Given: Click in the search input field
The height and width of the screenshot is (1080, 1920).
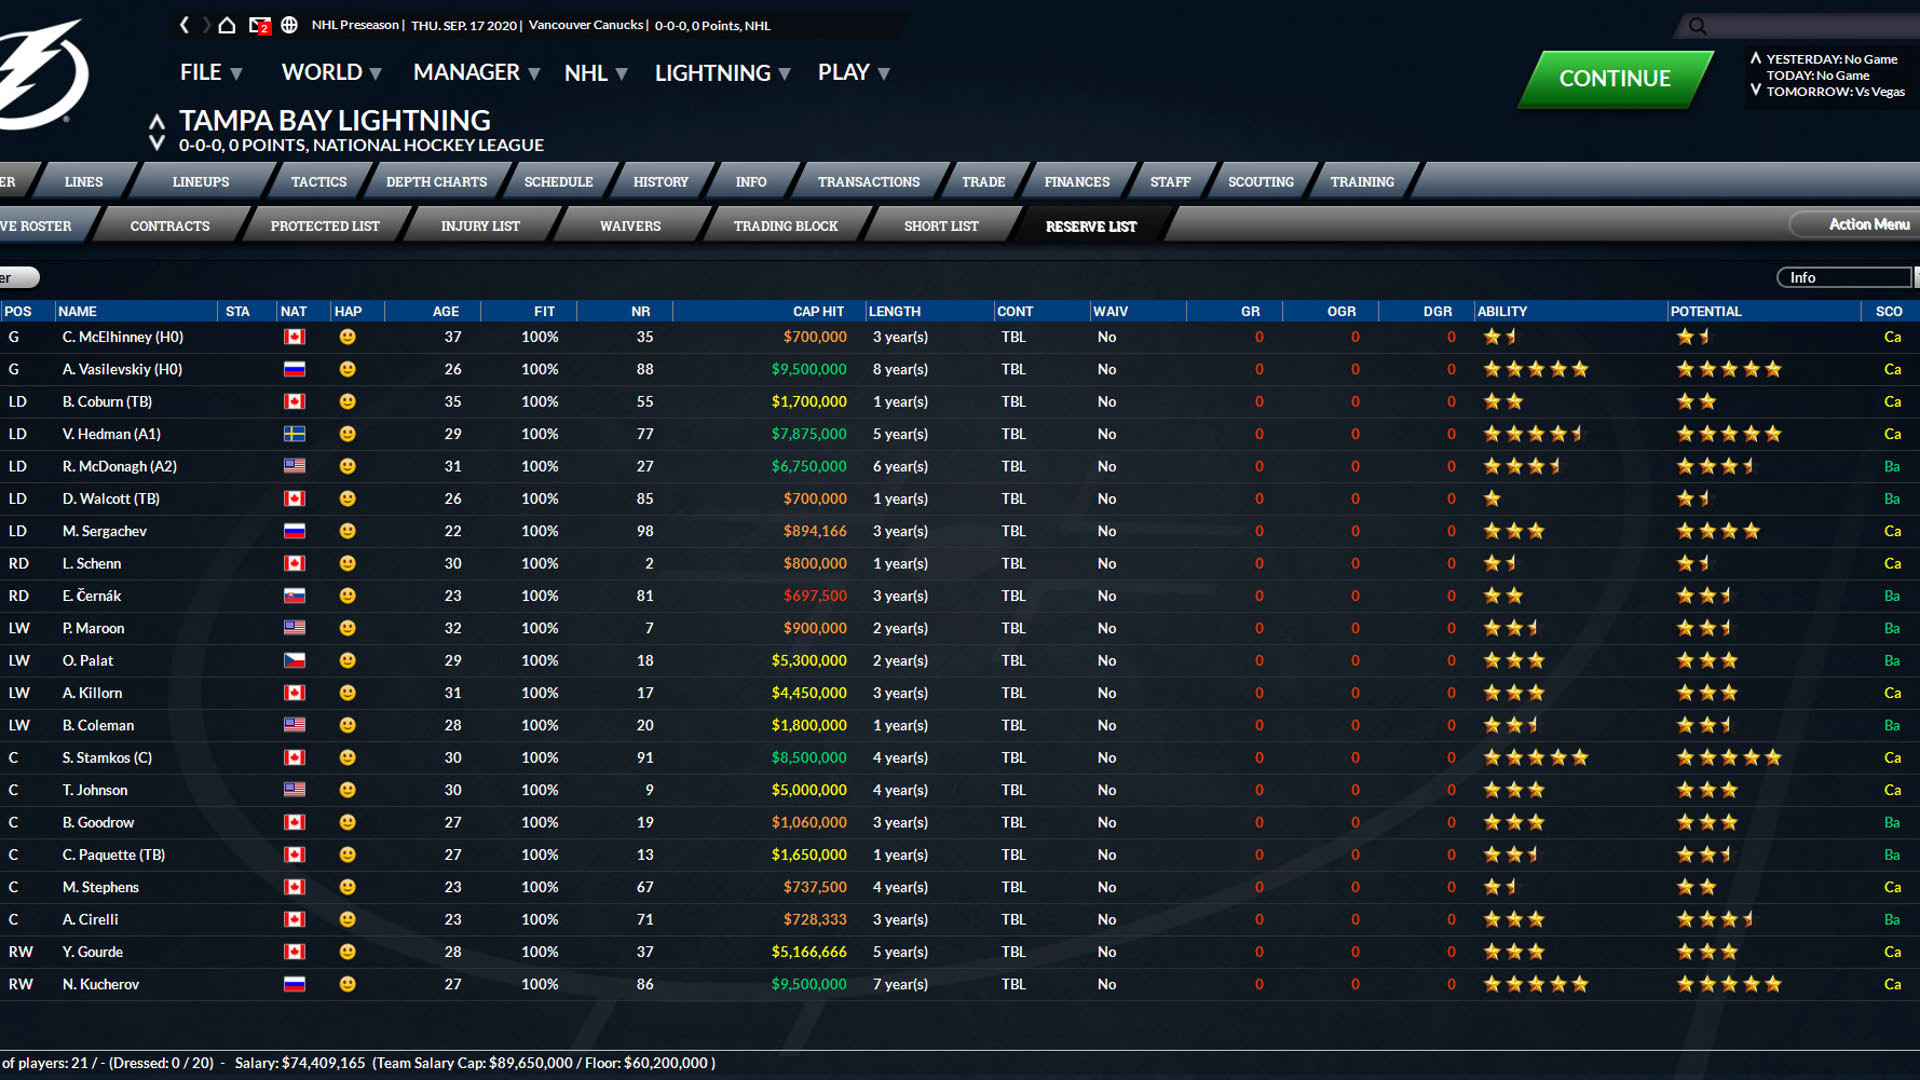Looking at the screenshot, I should point(1810,26).
